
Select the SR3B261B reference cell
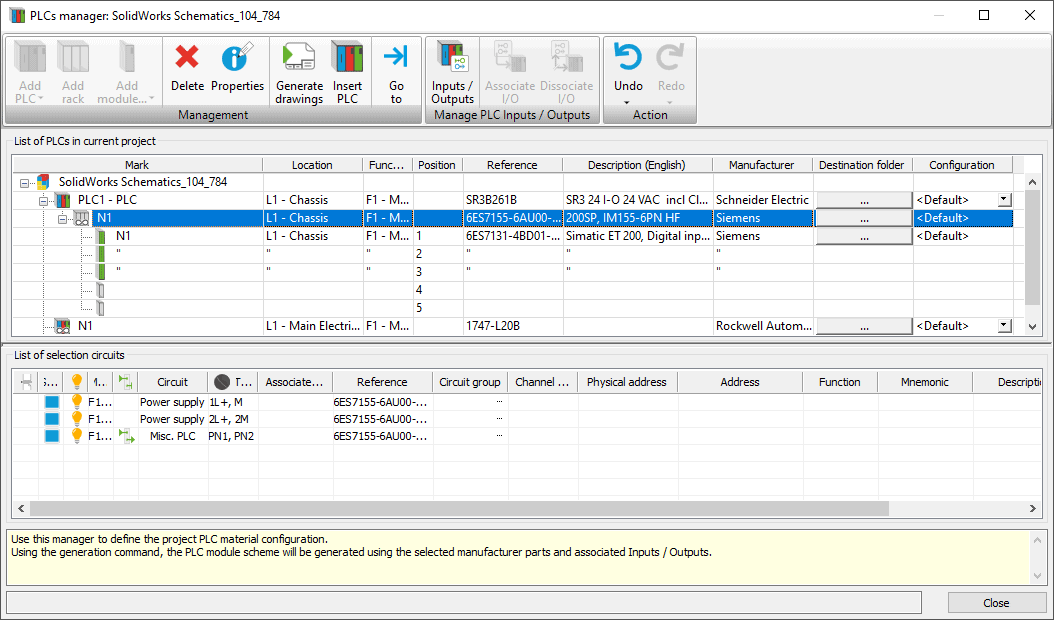(512, 200)
